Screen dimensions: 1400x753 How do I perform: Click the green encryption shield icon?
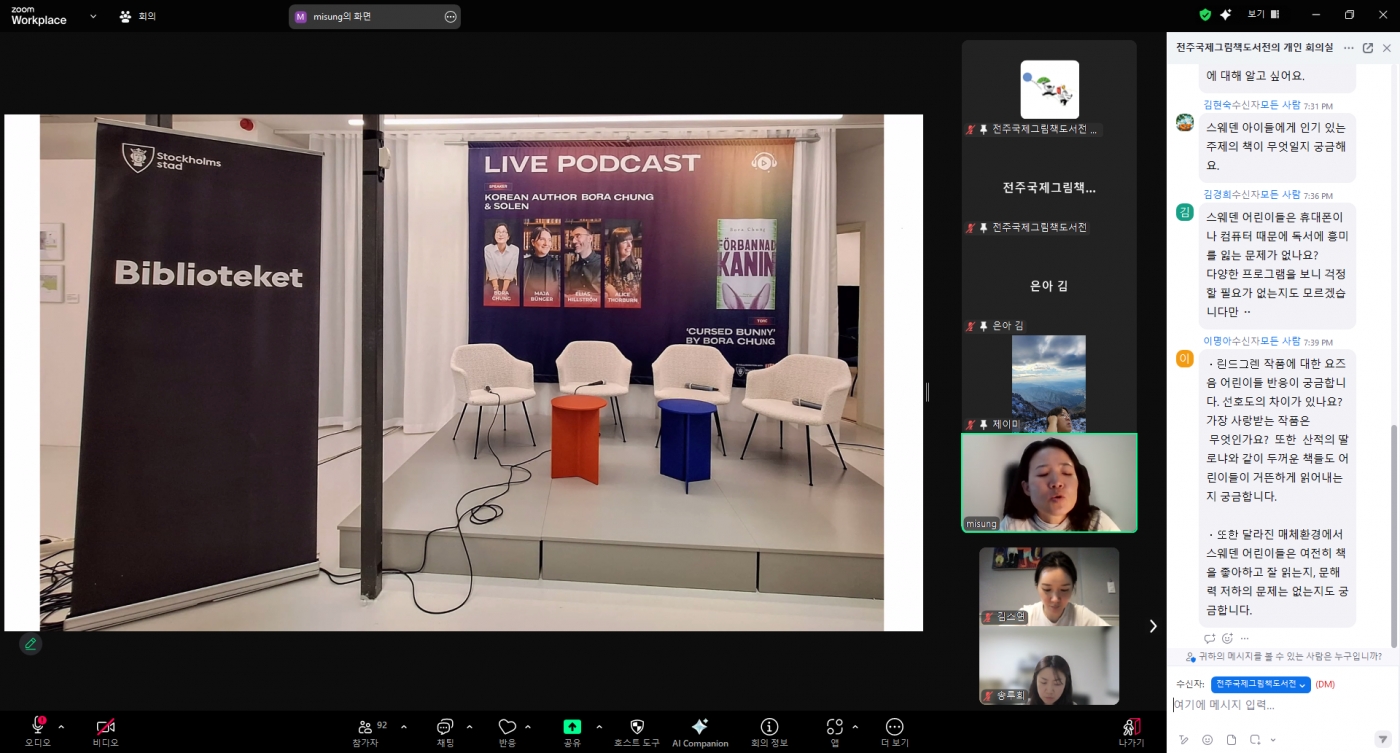(1205, 15)
